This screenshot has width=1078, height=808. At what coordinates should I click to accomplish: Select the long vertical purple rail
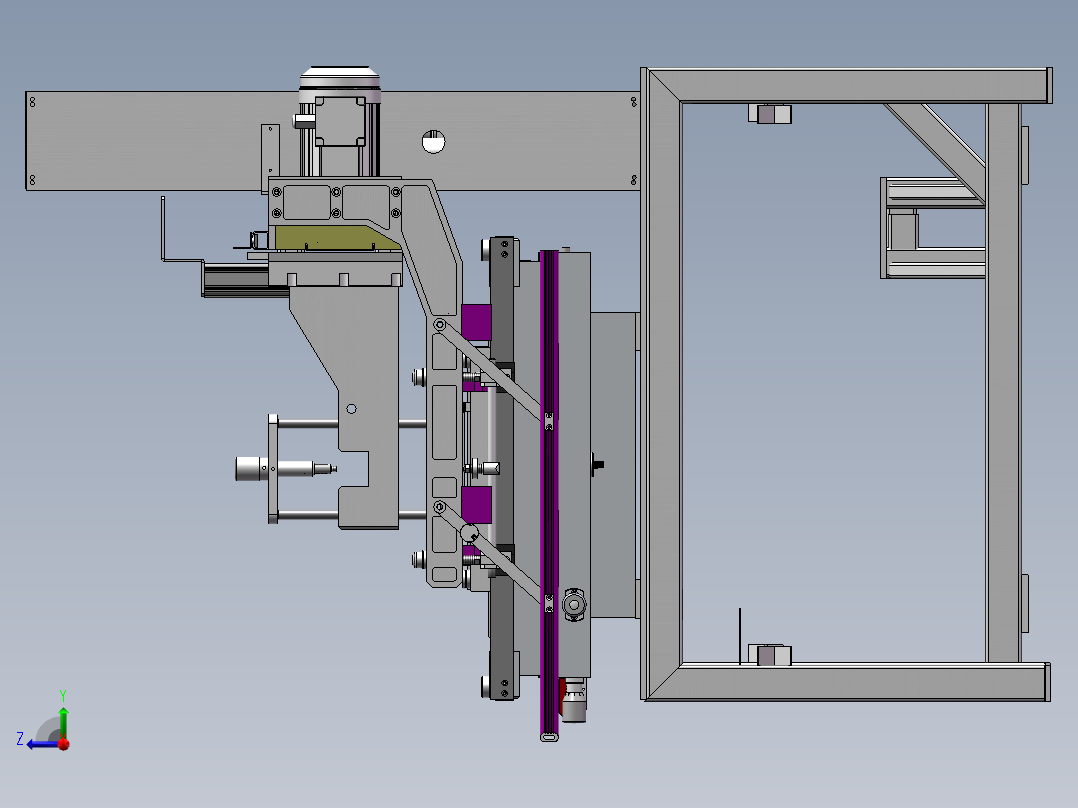coord(549,495)
